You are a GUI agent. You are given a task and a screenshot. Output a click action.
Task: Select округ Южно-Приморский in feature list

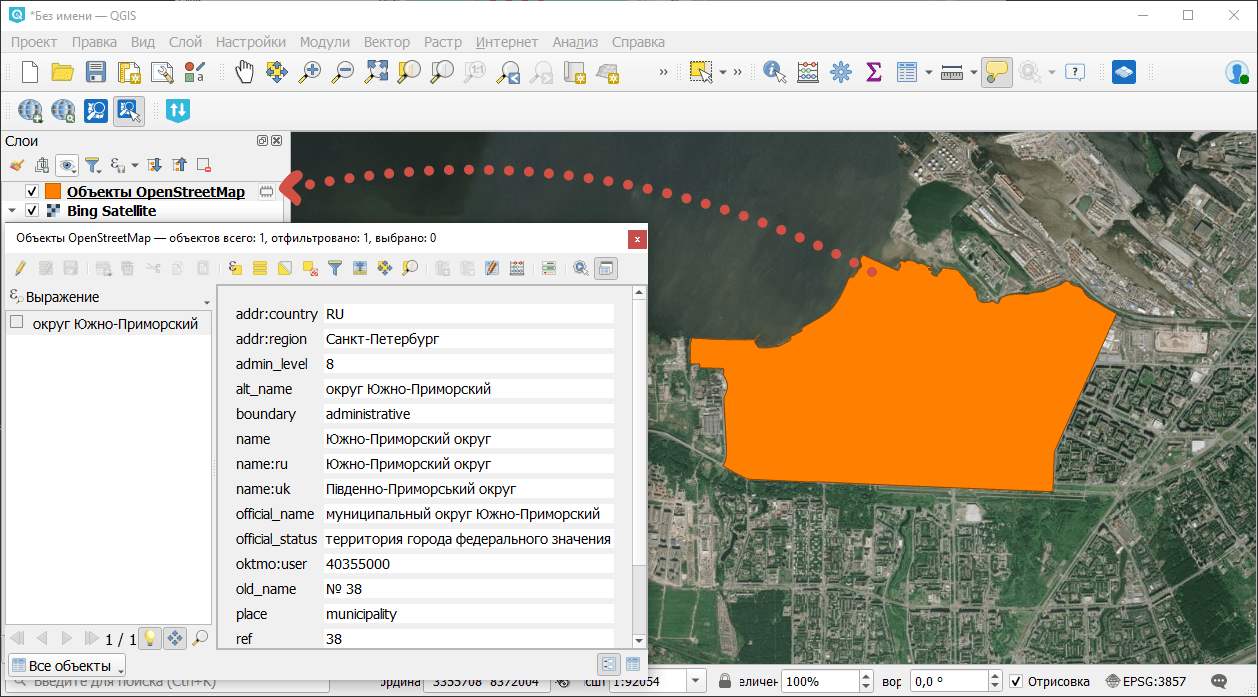115,323
